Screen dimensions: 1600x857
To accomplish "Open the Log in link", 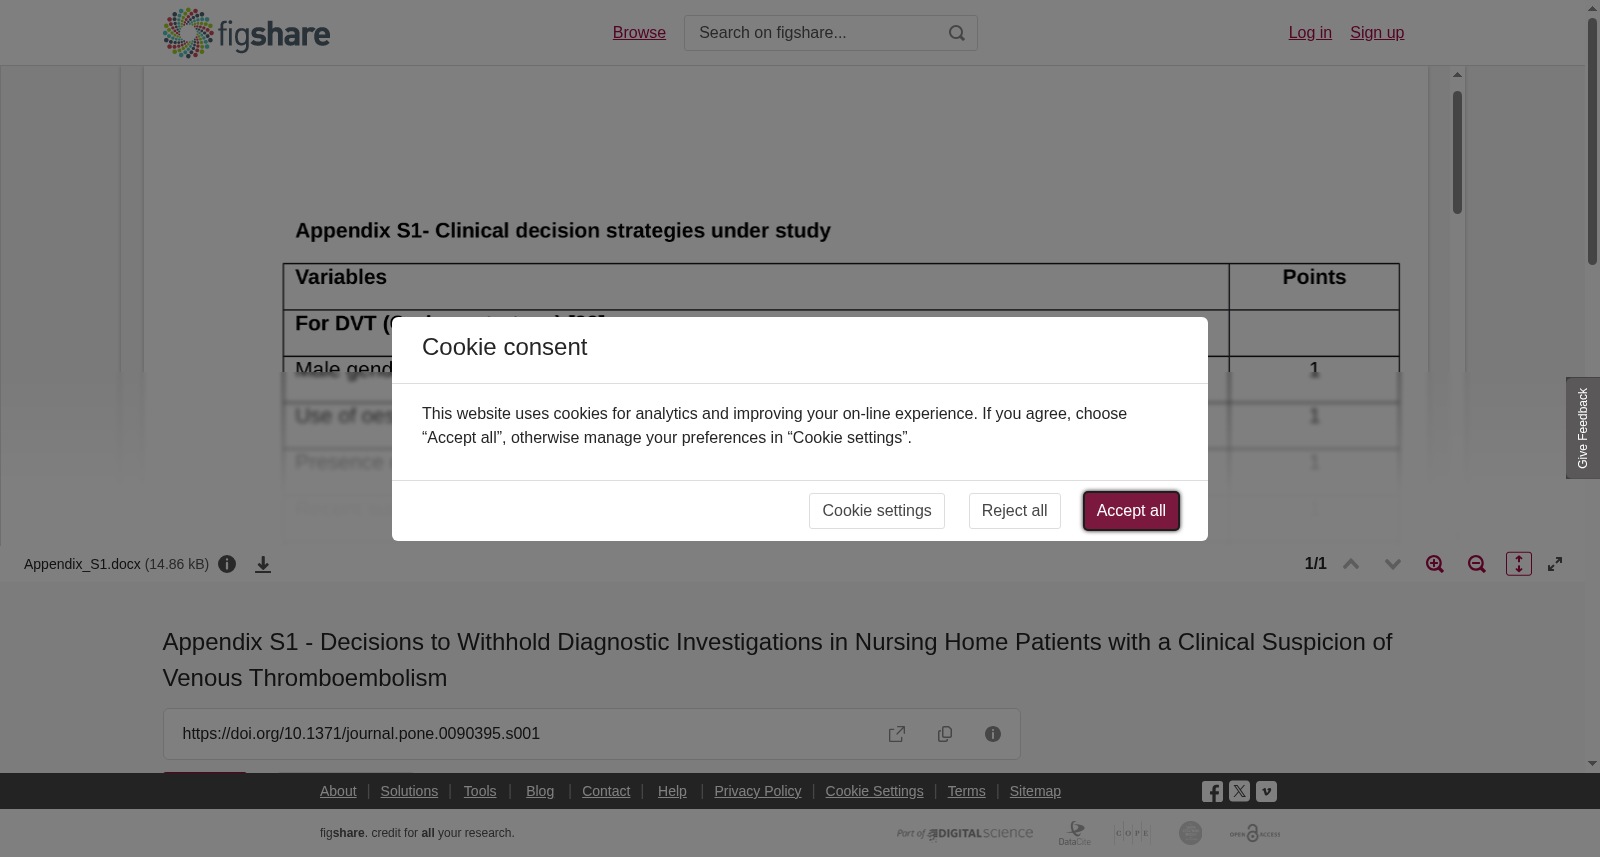I will 1310,33.
